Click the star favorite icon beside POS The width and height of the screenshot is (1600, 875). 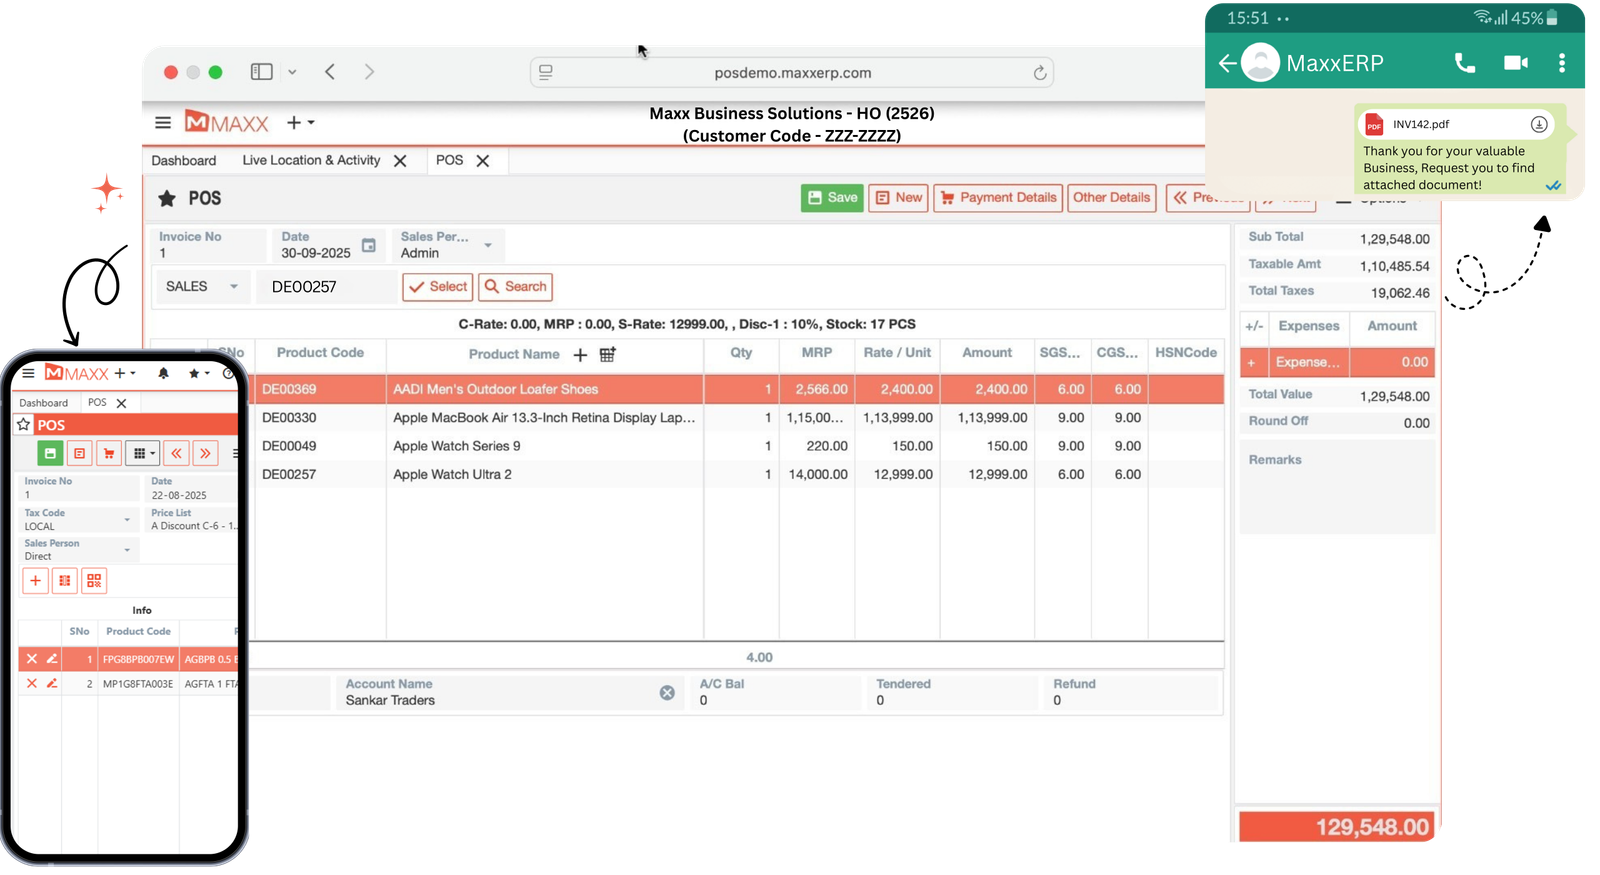(x=167, y=199)
